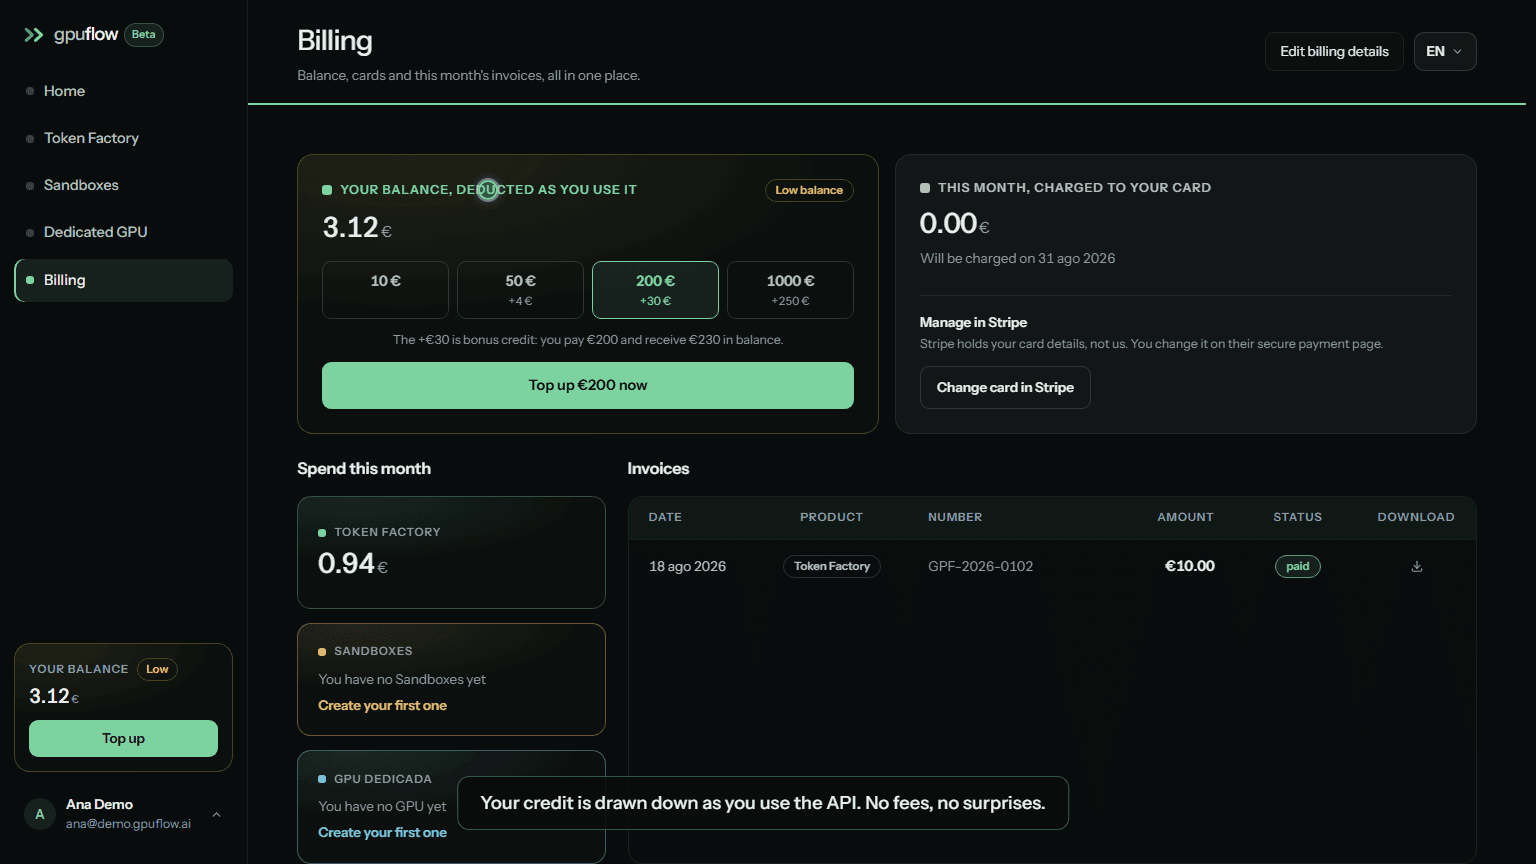Click the sidebar balance 3.12 € value
Screen dimensions: 1536x864
click(54, 696)
